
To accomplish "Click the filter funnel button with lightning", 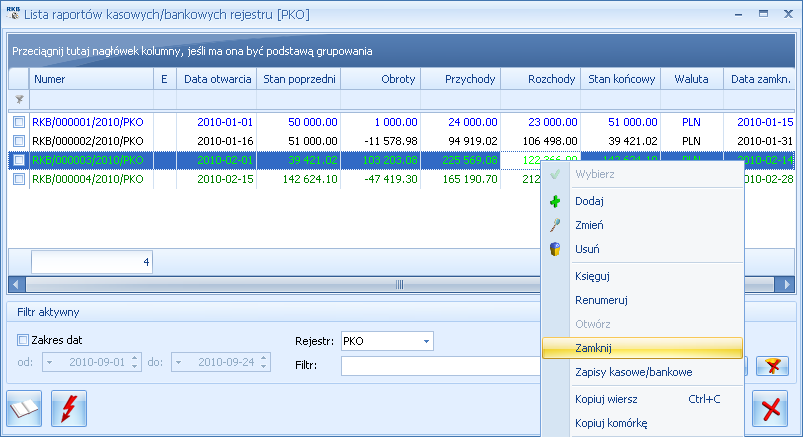I will pyautogui.click(x=772, y=366).
